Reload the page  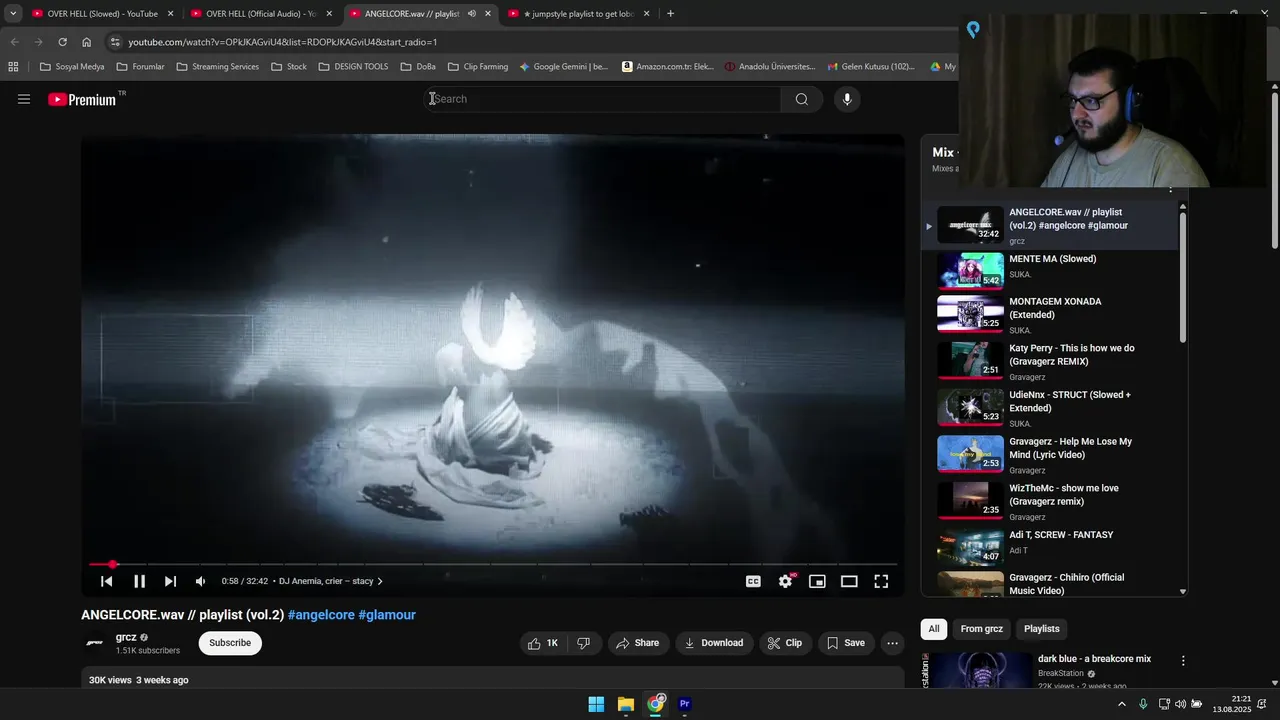[x=62, y=42]
